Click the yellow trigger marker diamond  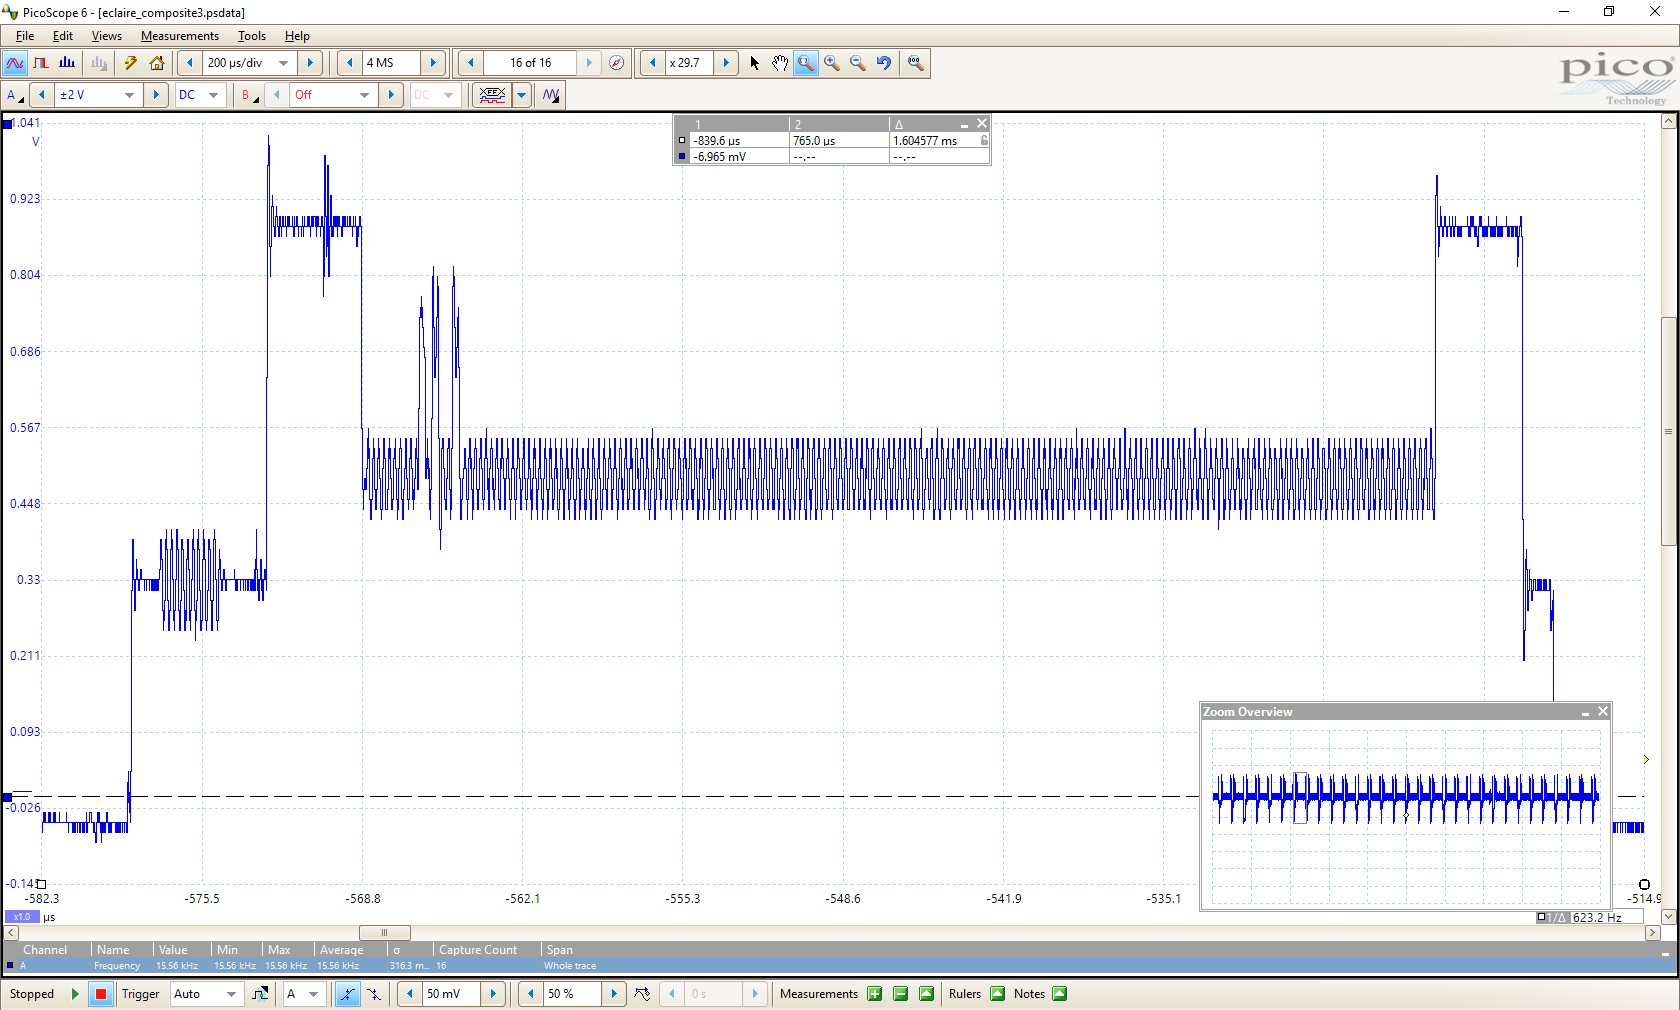click(x=1646, y=760)
